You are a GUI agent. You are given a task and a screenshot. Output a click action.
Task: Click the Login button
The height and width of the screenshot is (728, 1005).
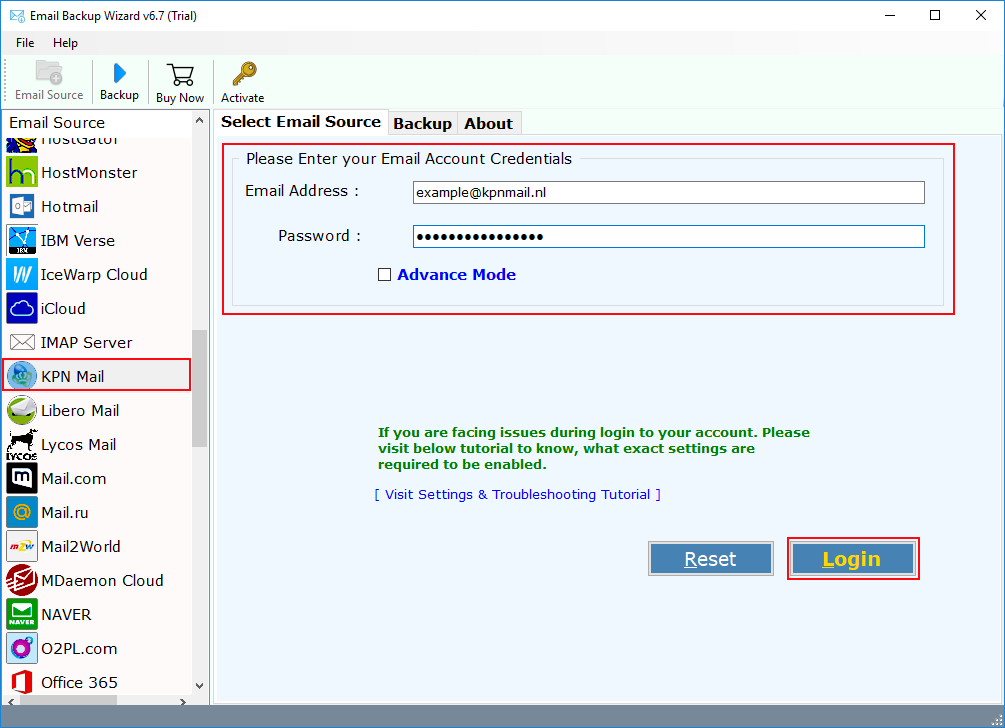click(x=852, y=559)
